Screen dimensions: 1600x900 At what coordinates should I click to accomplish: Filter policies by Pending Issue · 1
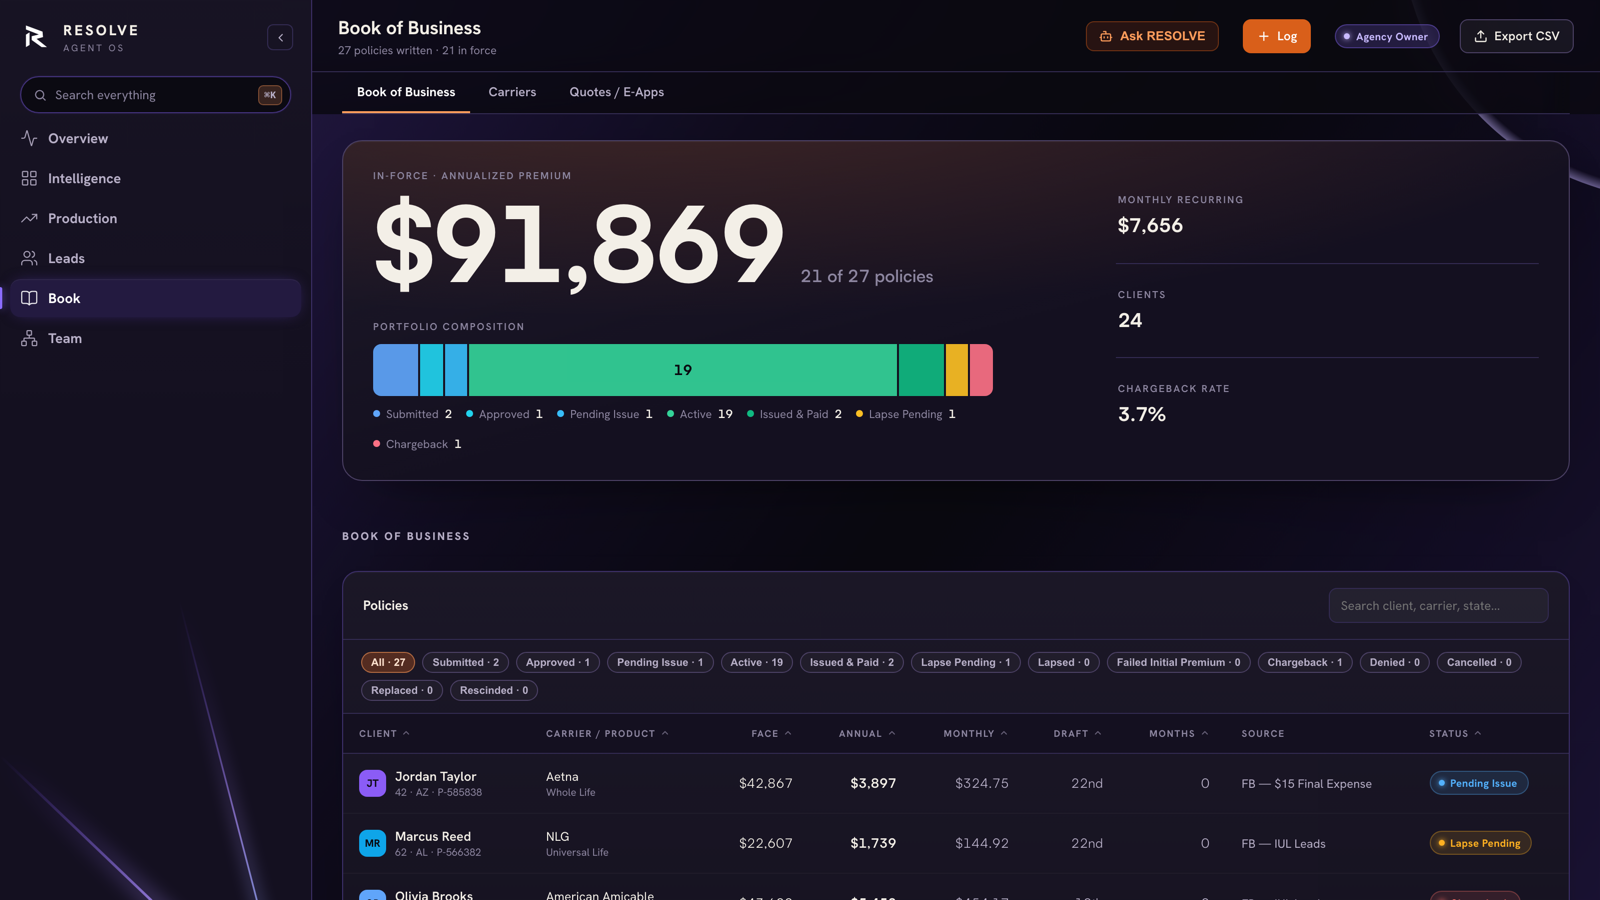660,662
